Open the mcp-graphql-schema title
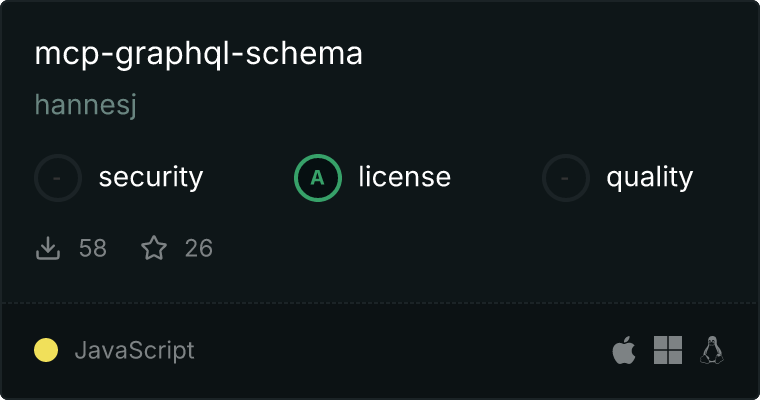Screen dimensions: 760x400 click(x=198, y=54)
